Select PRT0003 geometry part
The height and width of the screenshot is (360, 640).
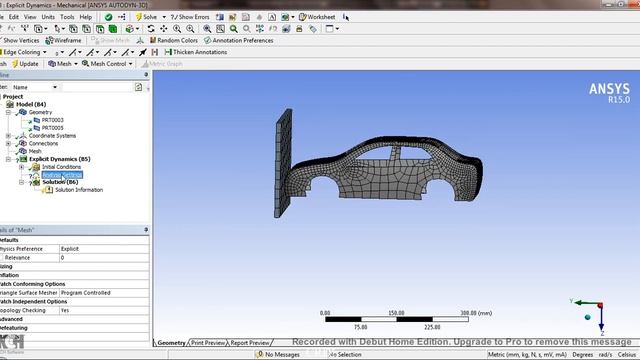pos(52,120)
